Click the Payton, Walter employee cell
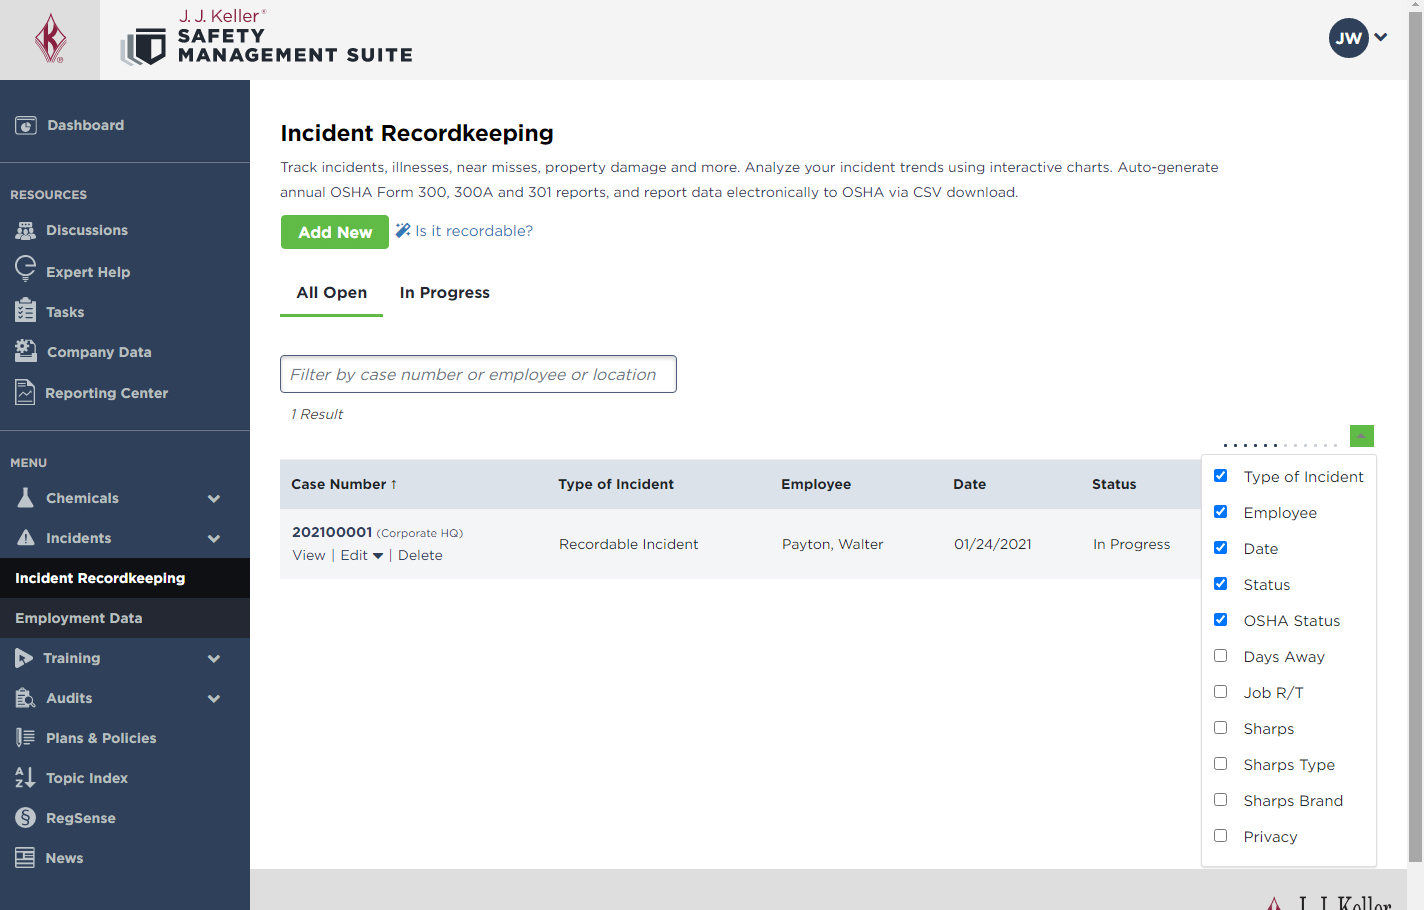1424x910 pixels. click(x=833, y=544)
